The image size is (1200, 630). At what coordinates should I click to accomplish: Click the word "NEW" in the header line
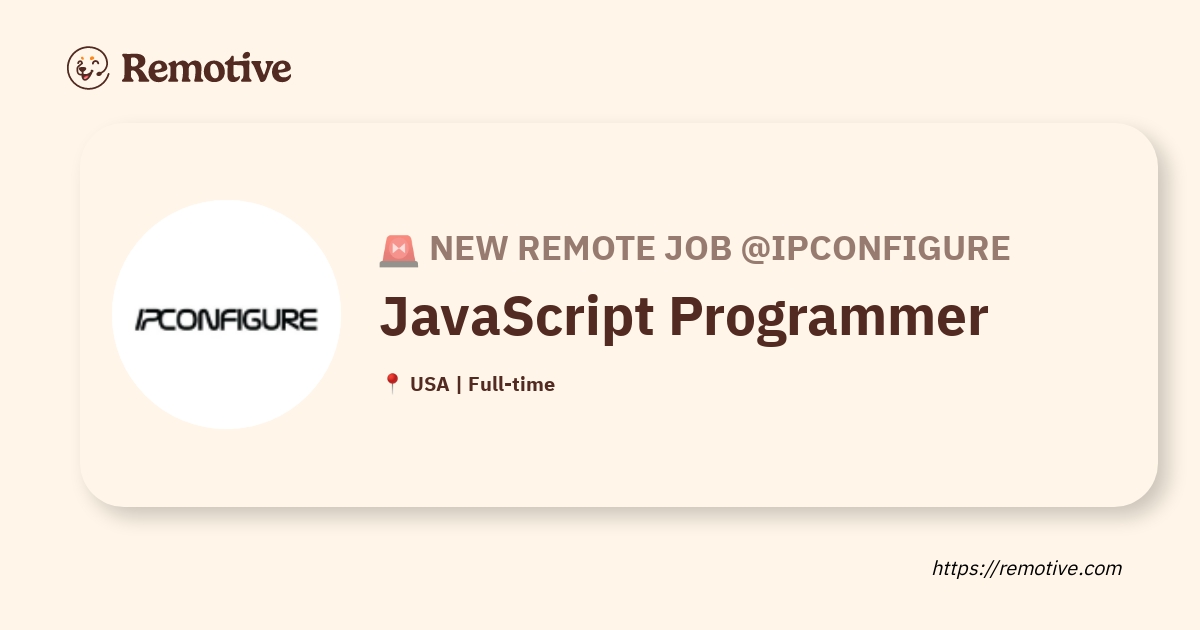[x=467, y=249]
